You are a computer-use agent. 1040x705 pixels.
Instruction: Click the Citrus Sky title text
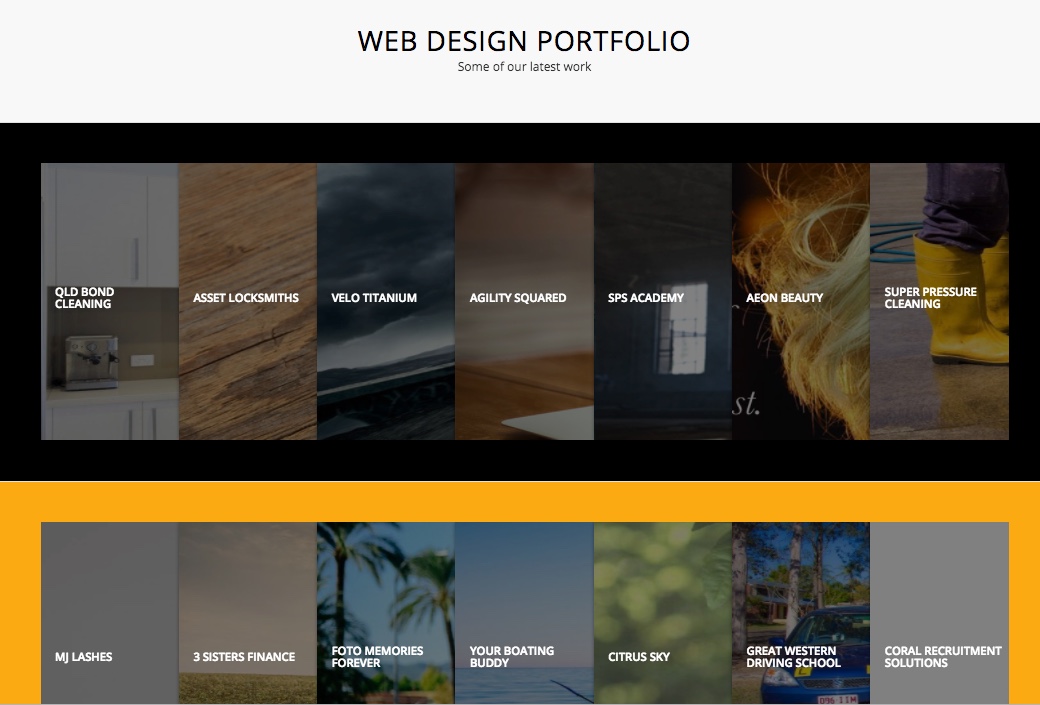[x=639, y=657]
